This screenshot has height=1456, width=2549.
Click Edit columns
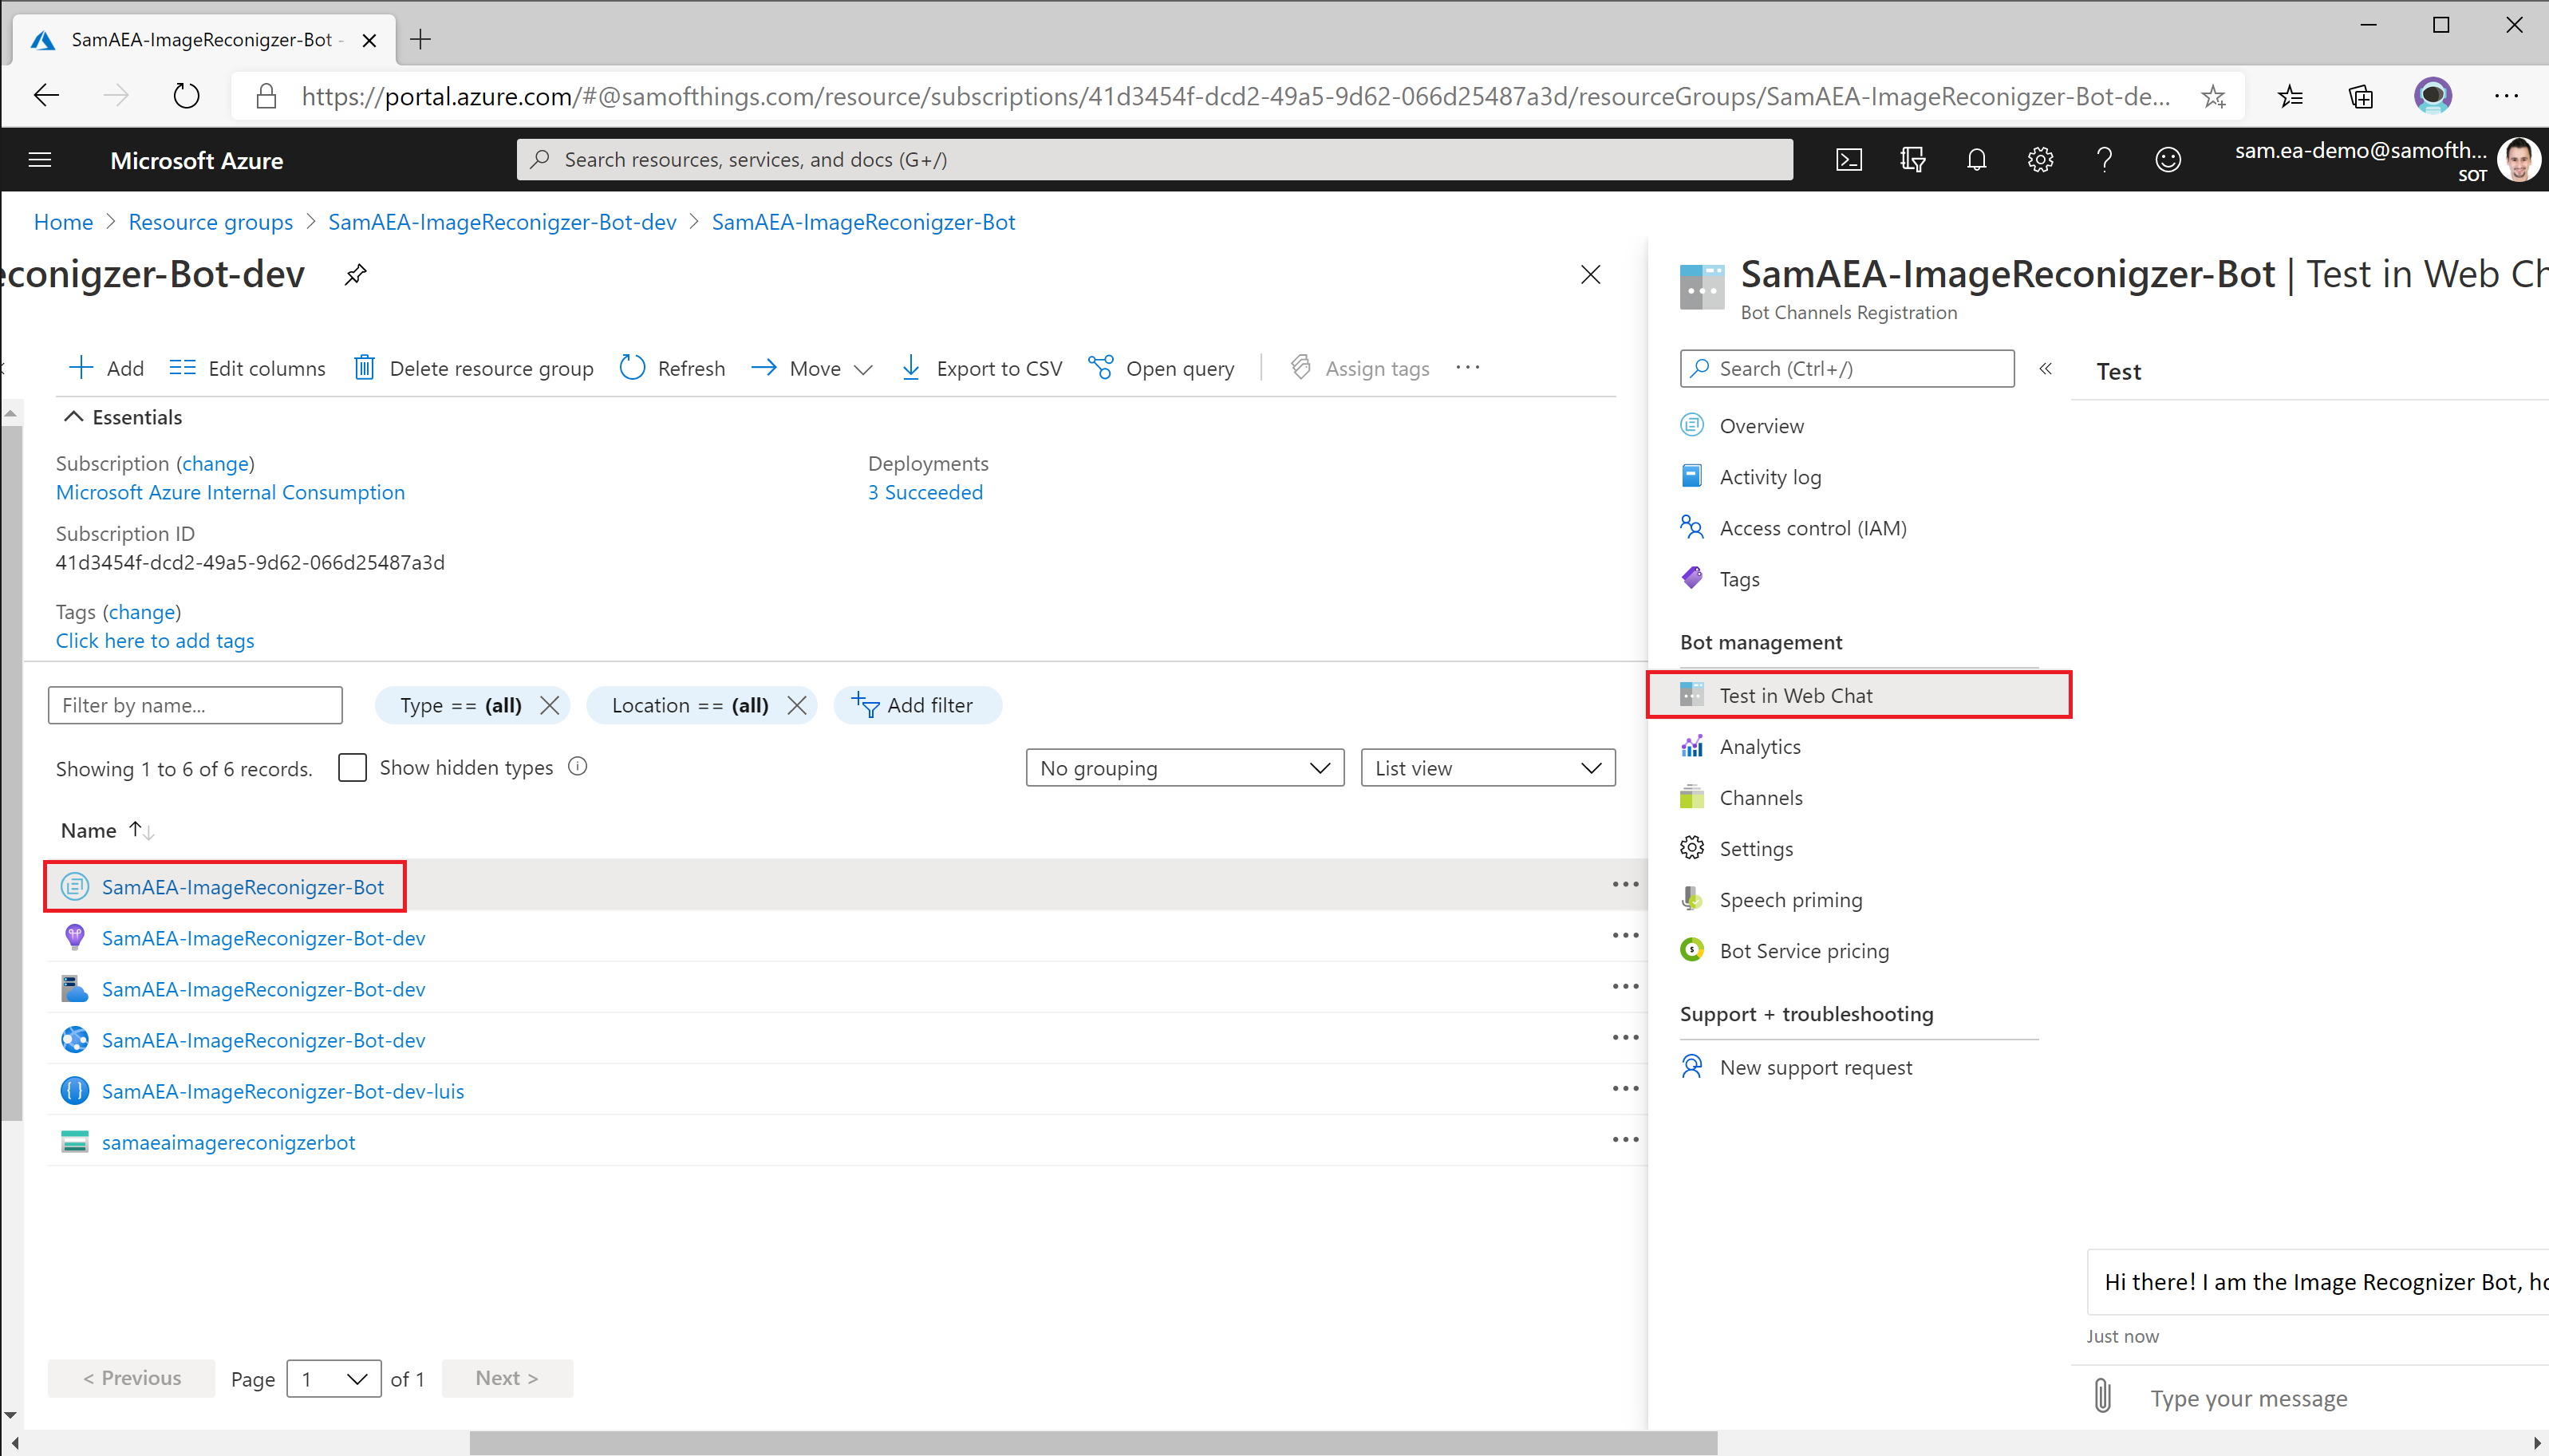[247, 368]
